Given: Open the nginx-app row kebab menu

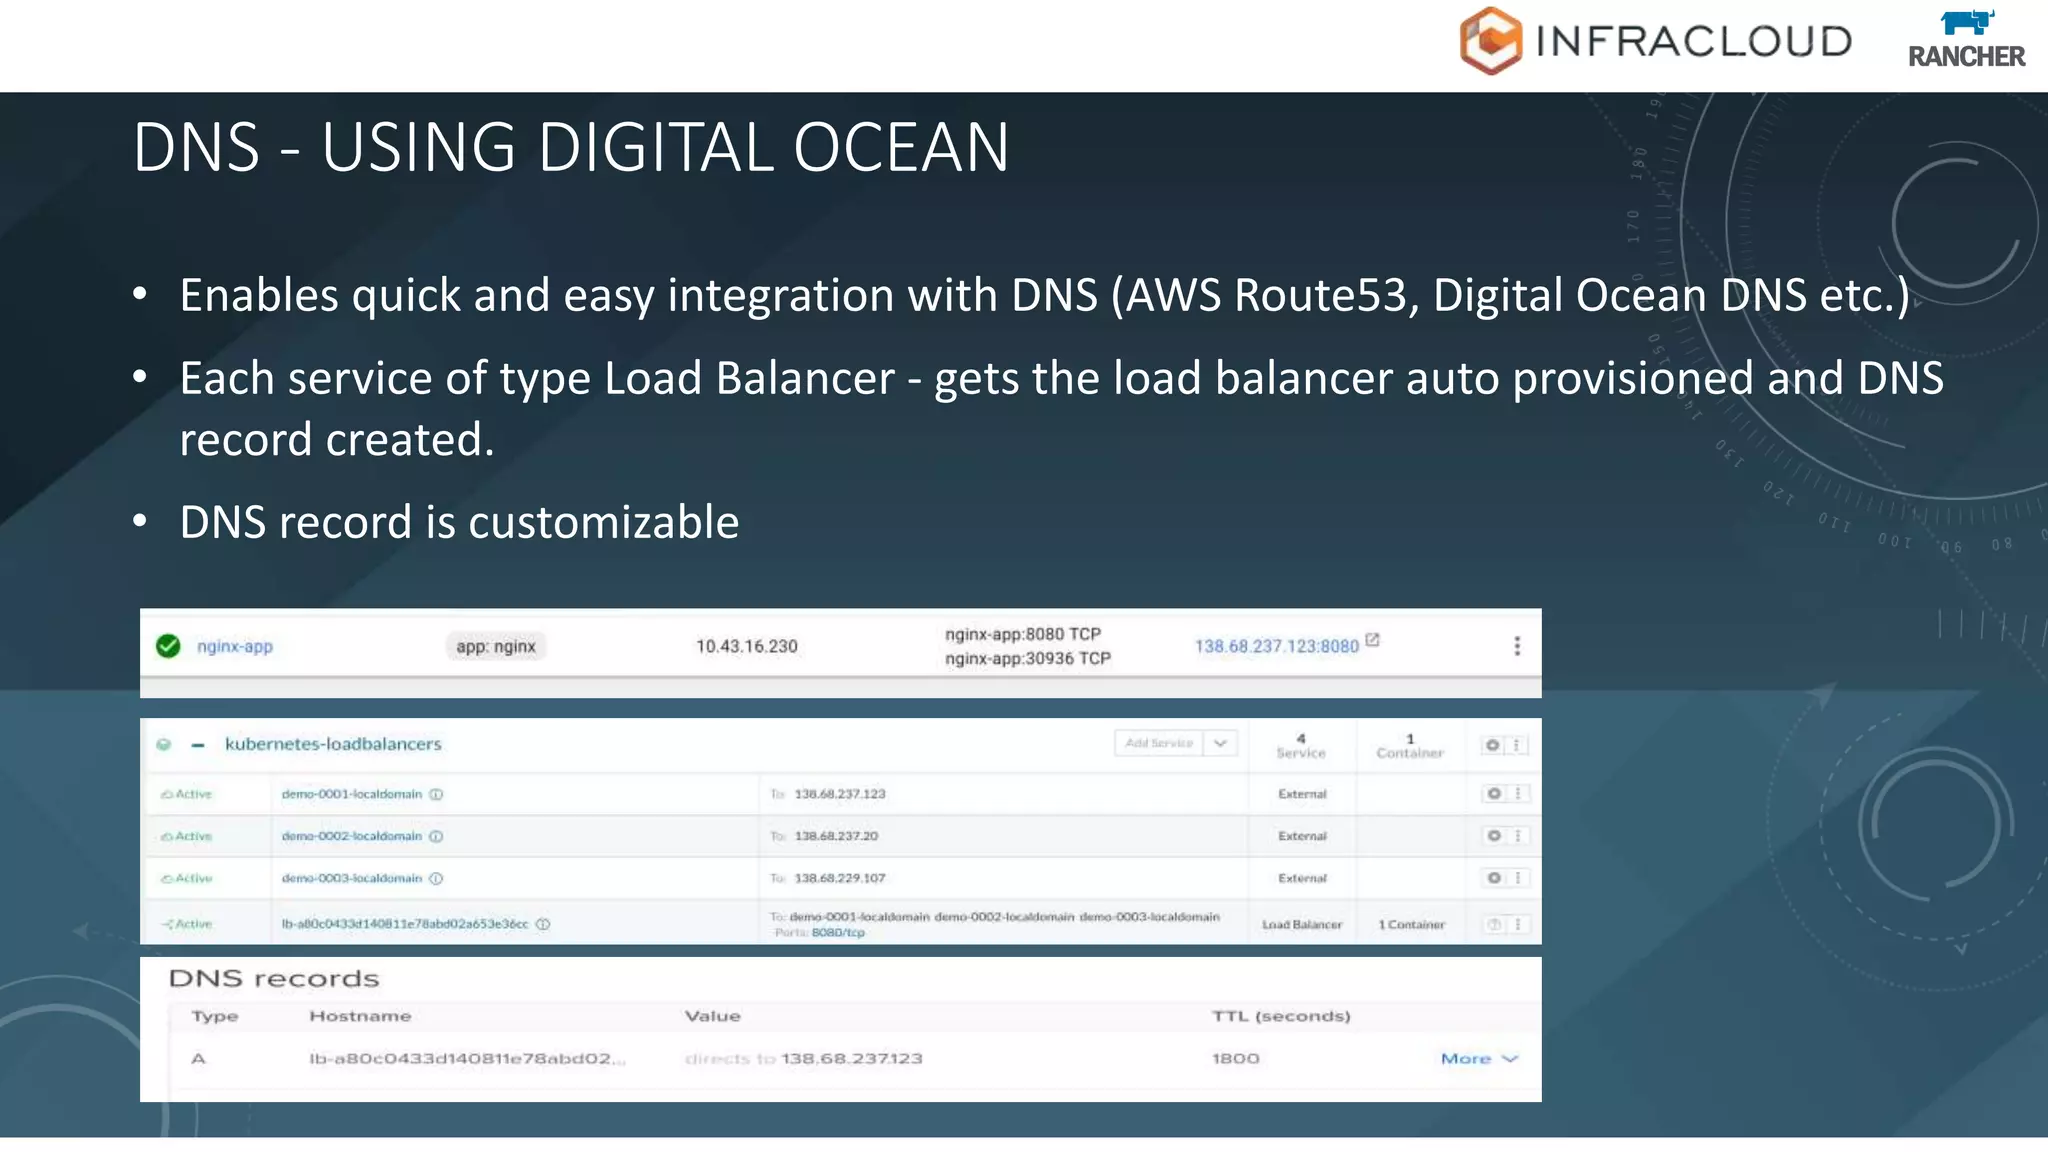Looking at the screenshot, I should tap(1517, 646).
